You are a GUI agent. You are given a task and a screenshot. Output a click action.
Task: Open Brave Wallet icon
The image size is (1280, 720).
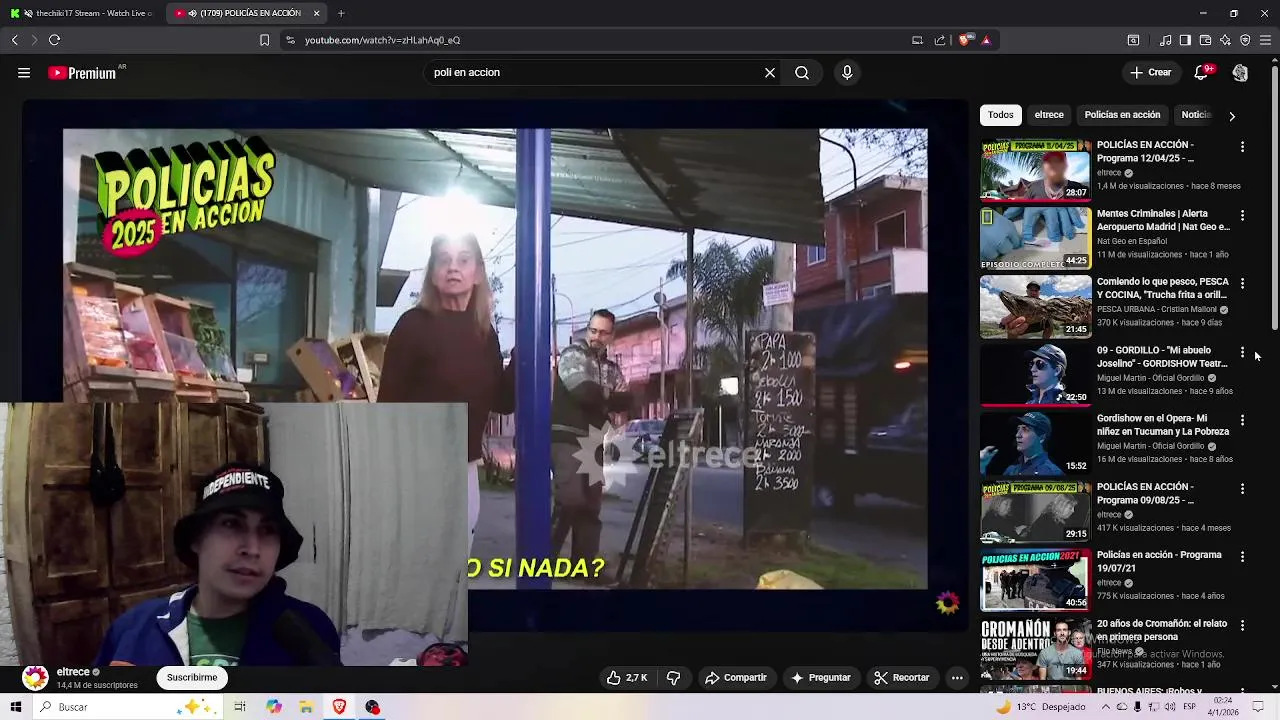click(1205, 40)
